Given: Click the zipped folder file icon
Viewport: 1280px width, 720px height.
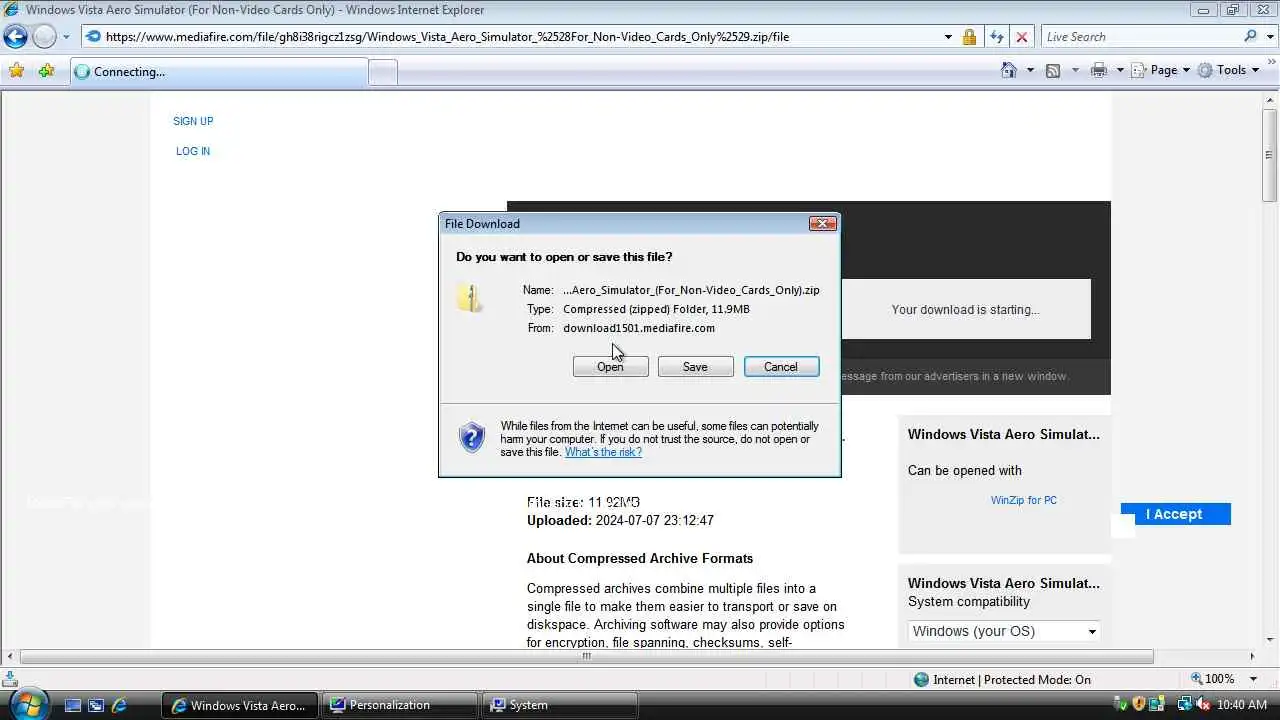Looking at the screenshot, I should pyautogui.click(x=470, y=298).
